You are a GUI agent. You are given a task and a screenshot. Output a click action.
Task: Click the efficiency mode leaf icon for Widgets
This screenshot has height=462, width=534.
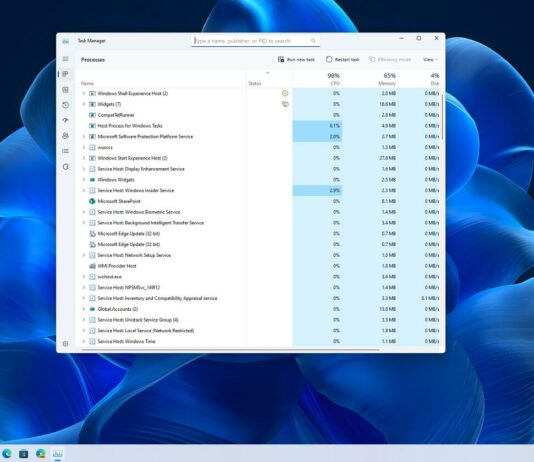(285, 104)
